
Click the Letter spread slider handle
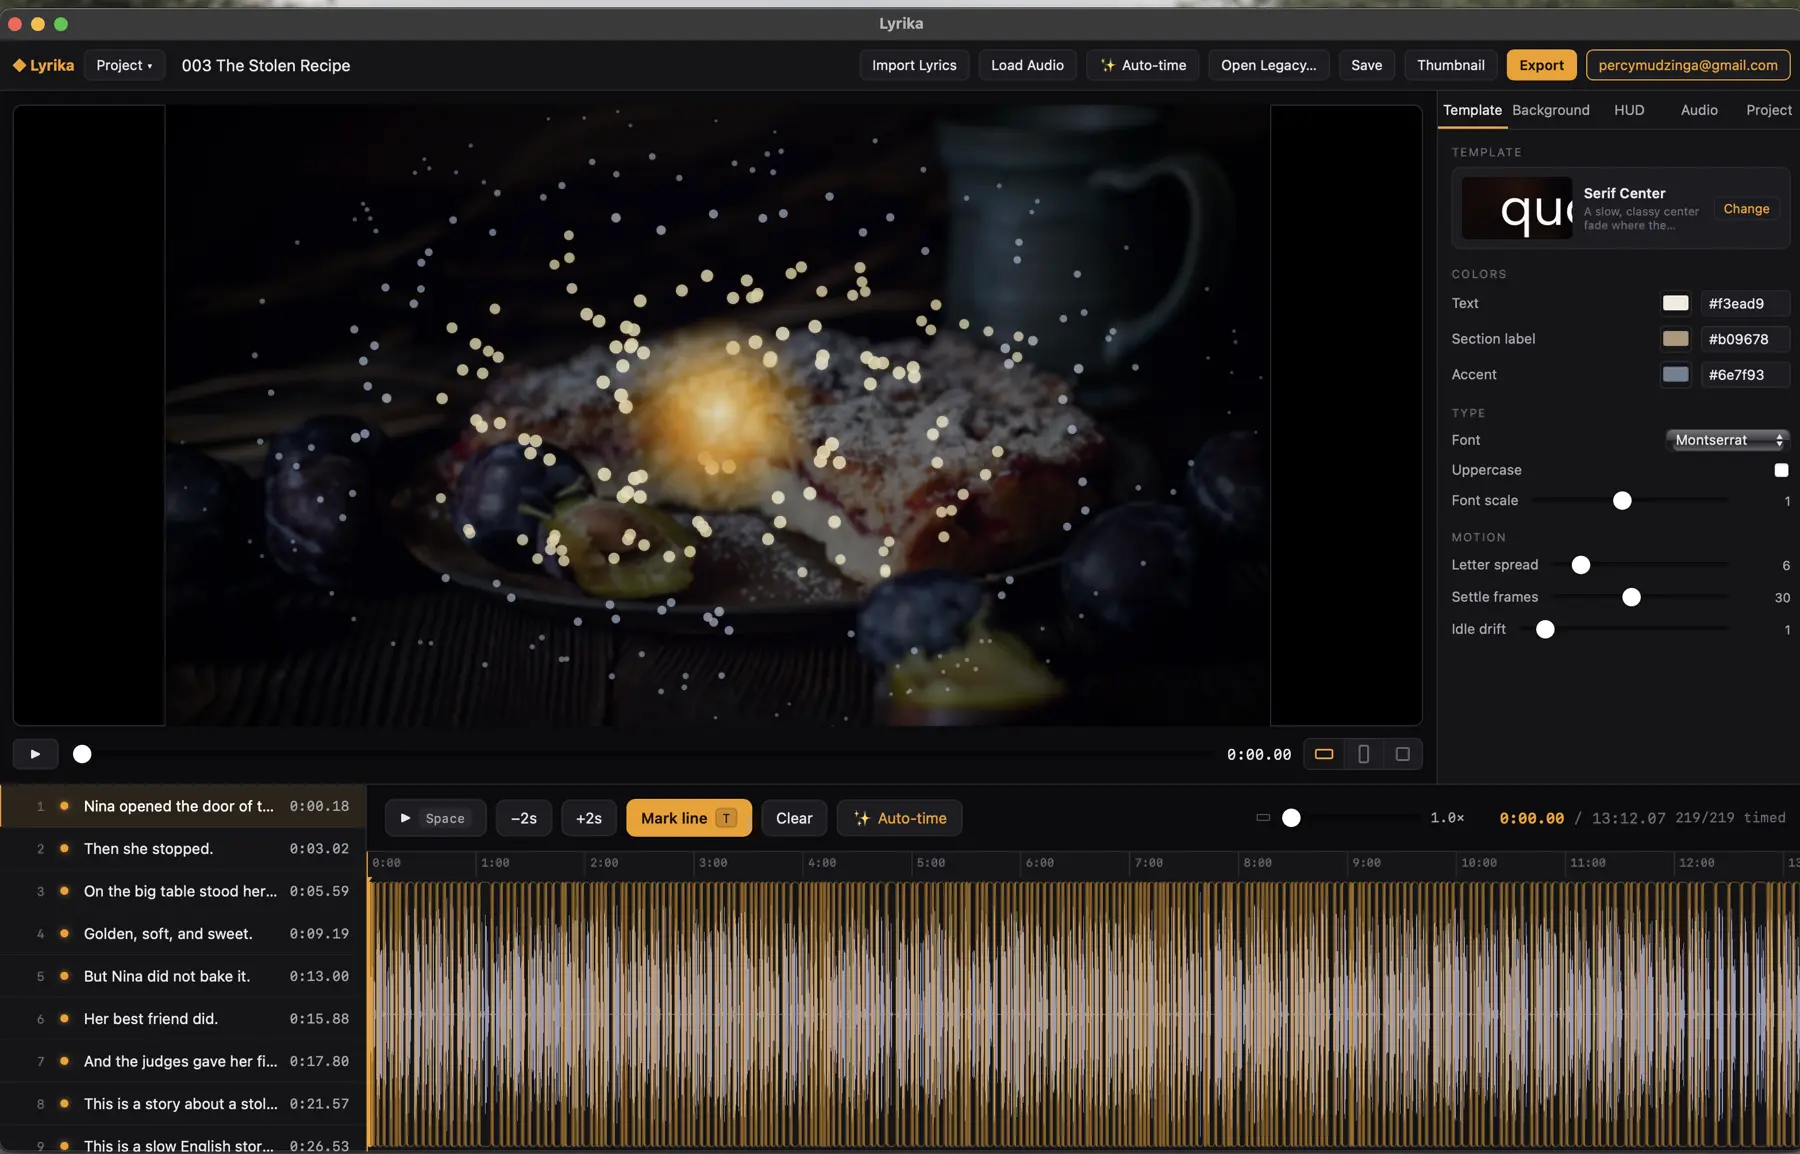(x=1580, y=565)
